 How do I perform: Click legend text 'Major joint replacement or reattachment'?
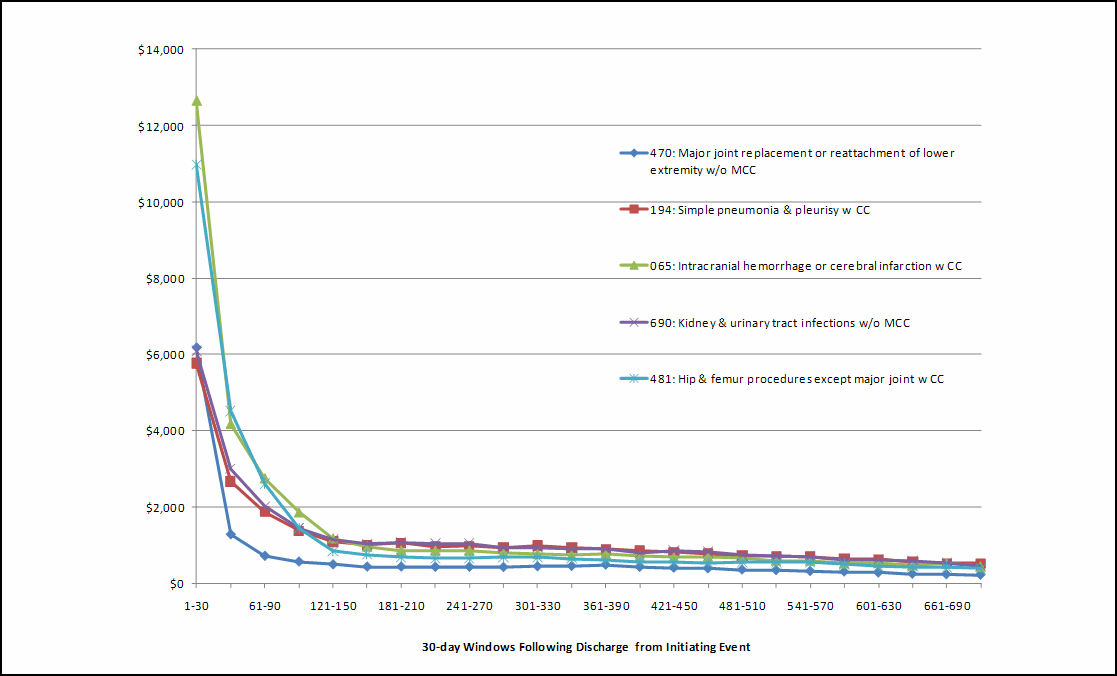802,153
